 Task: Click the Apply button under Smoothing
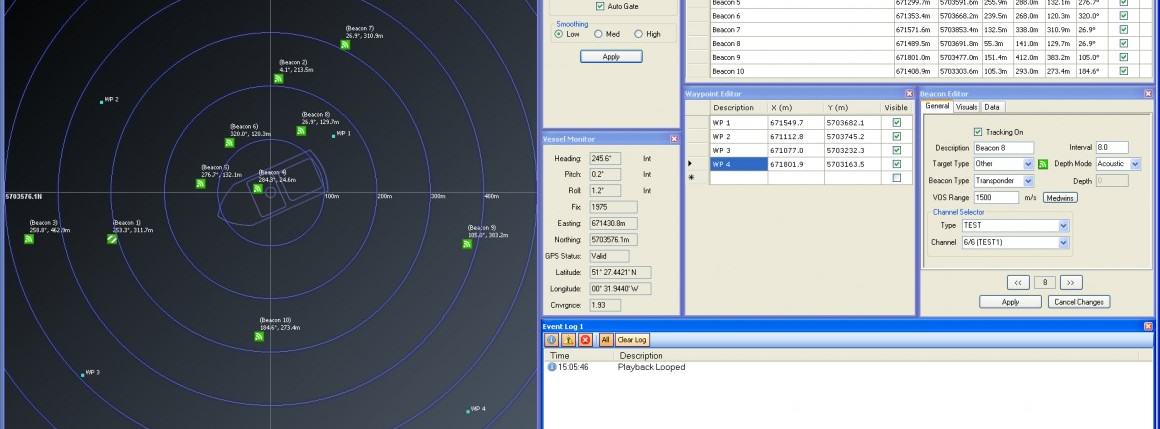611,57
